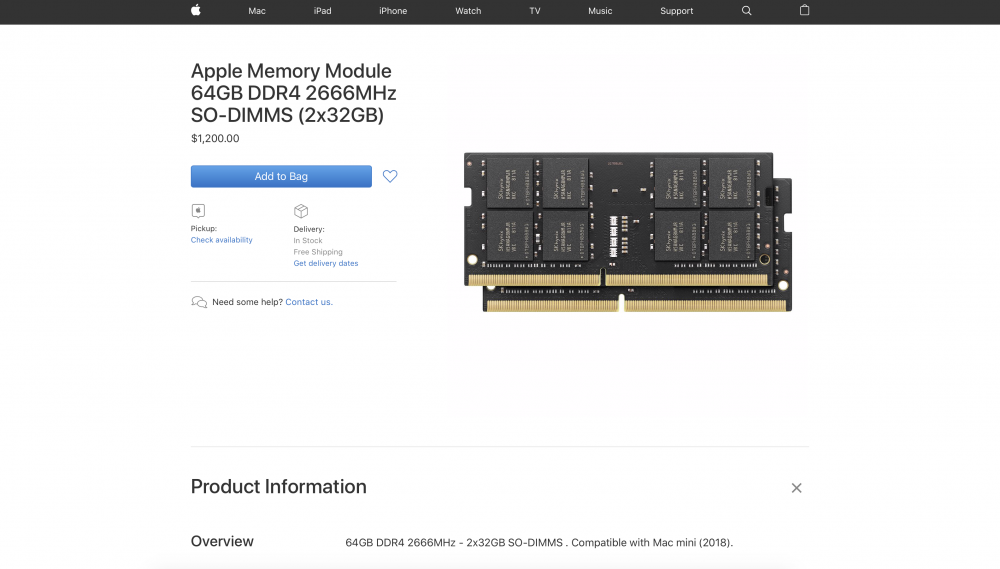Open the Music menu
Viewport: 1000px width, 569px height.
(x=600, y=11)
